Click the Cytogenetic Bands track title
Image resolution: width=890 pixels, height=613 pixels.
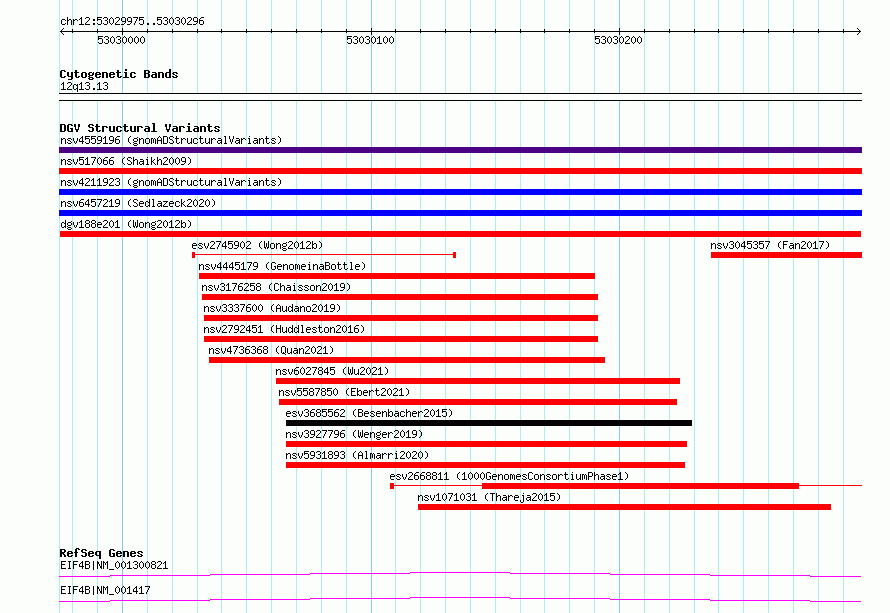(119, 74)
